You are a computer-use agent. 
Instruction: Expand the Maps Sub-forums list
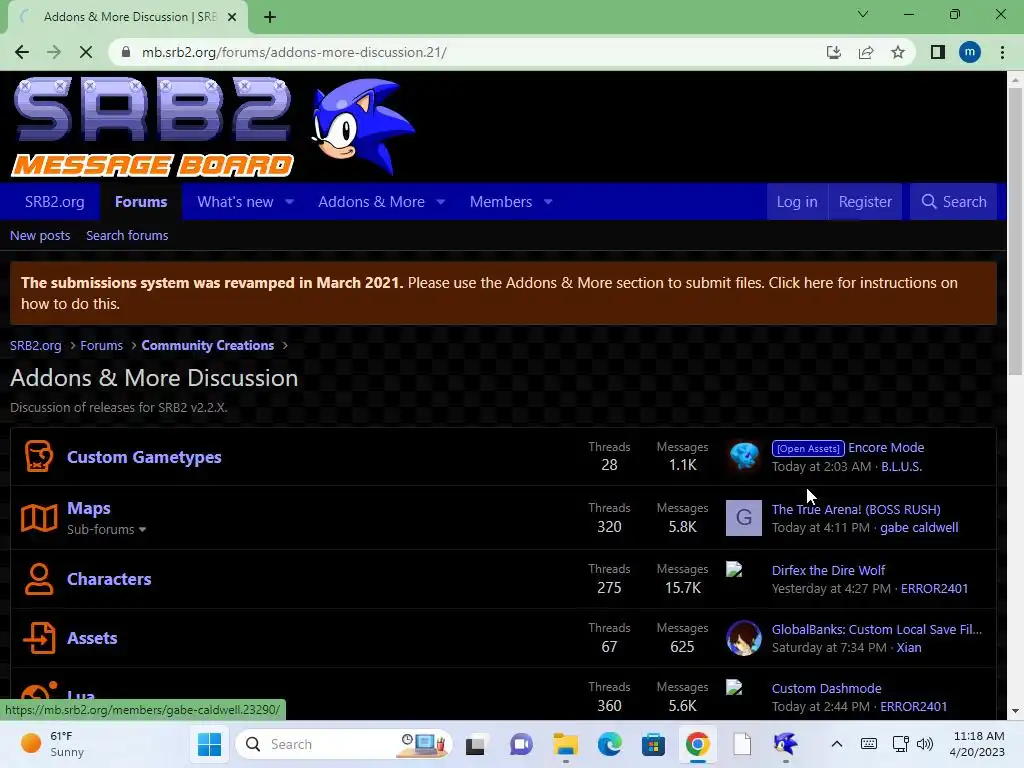(x=106, y=530)
